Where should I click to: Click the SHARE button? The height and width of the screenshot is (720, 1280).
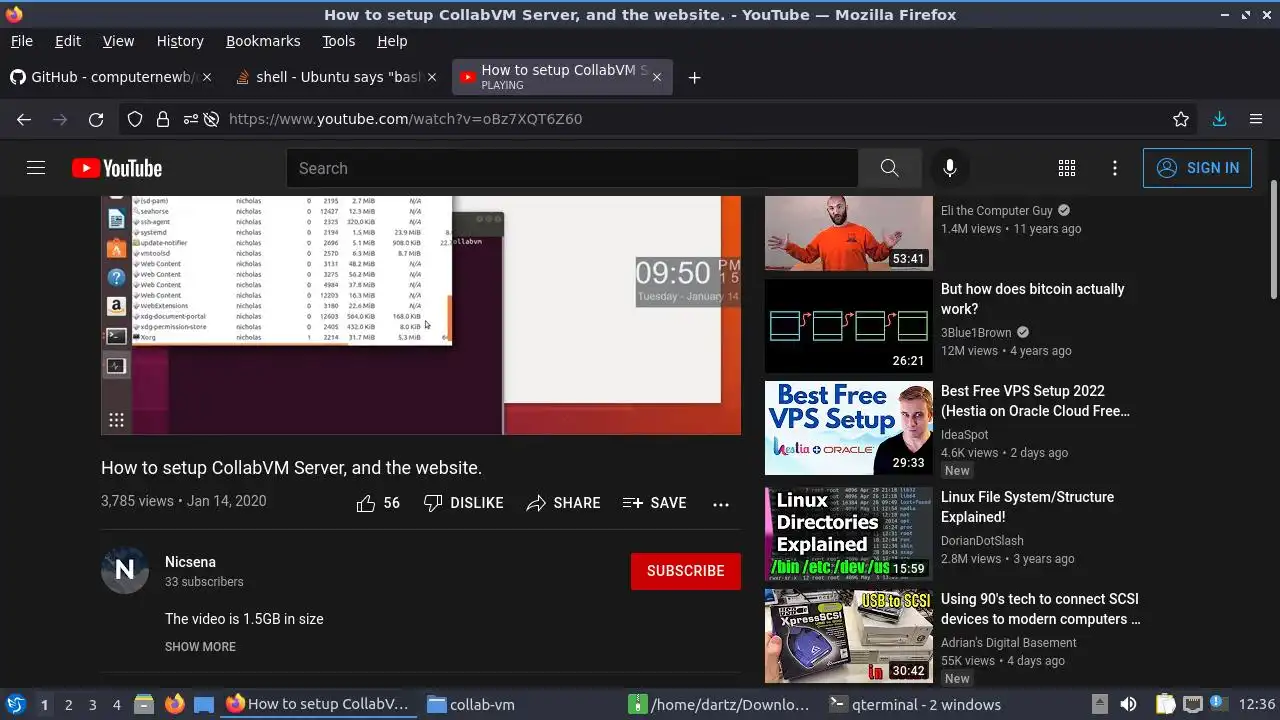[563, 503]
